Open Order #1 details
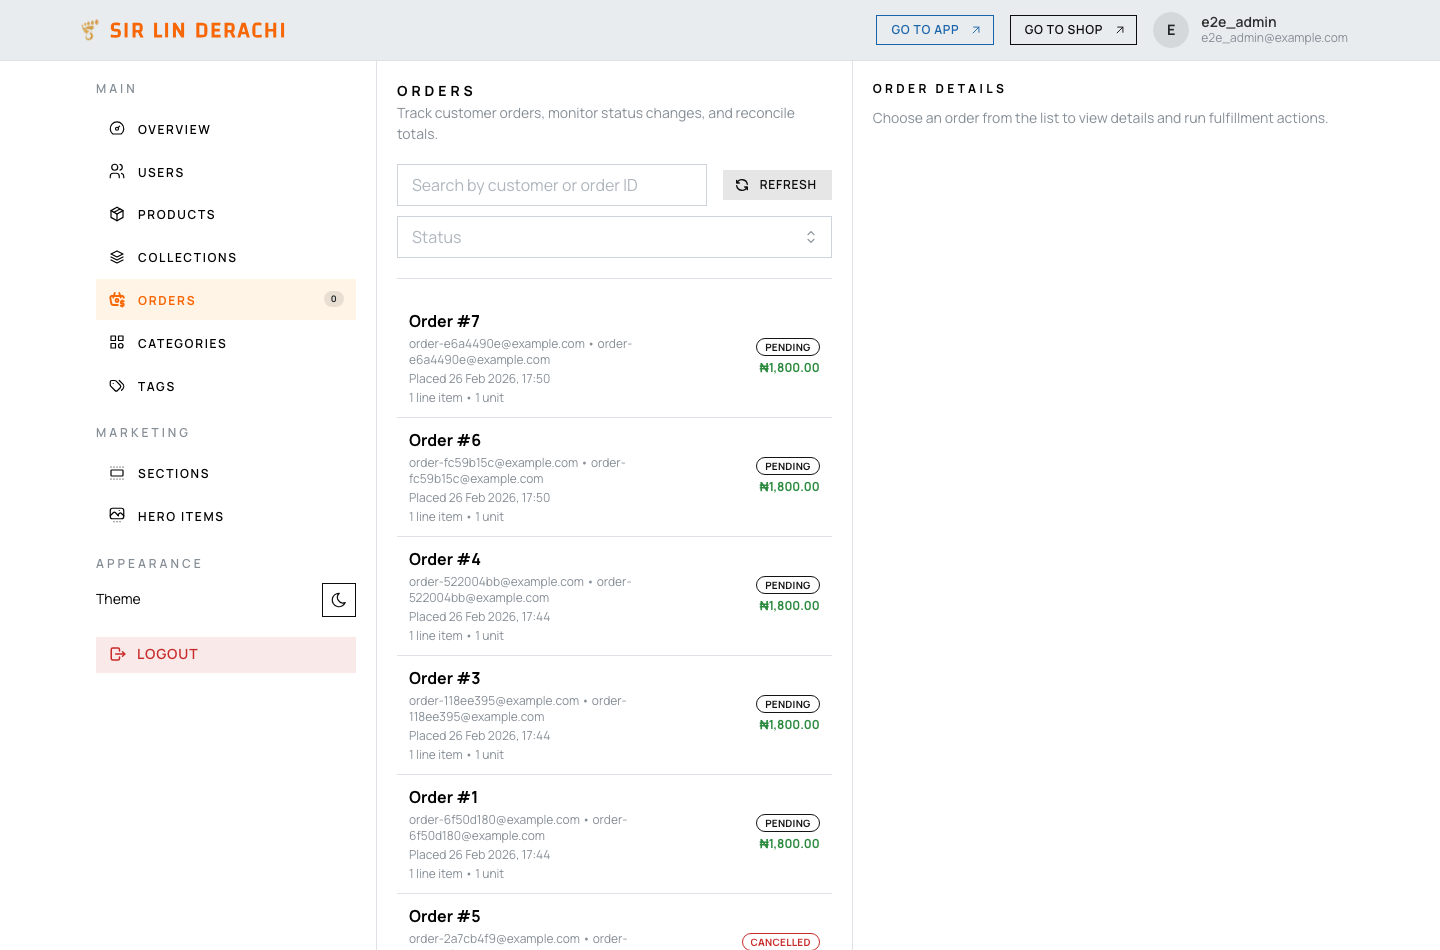Image resolution: width=1440 pixels, height=950 pixels. [x=614, y=834]
